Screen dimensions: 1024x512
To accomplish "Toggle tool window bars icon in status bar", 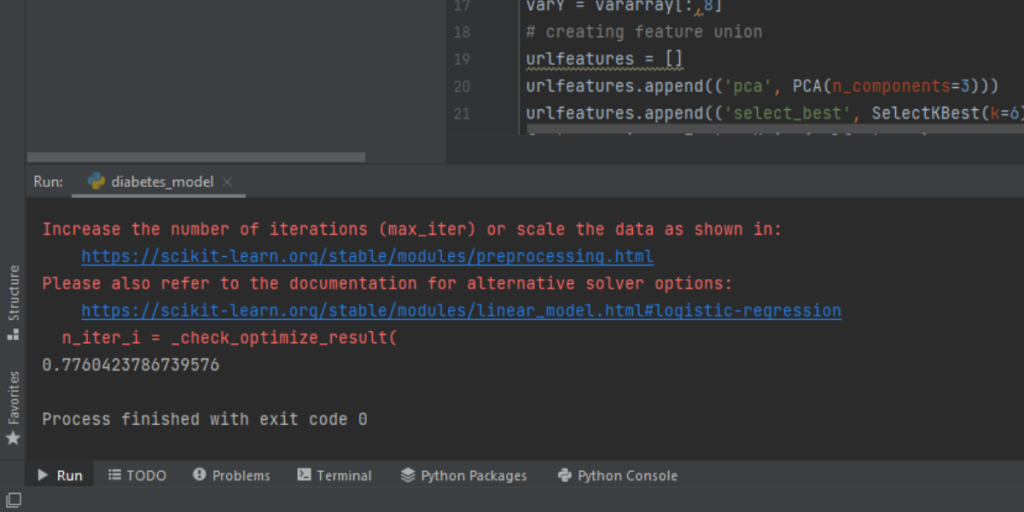I will point(13,500).
